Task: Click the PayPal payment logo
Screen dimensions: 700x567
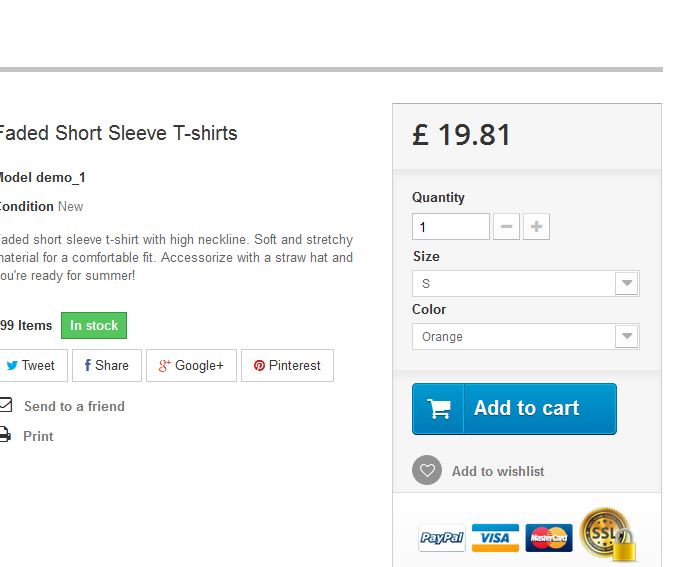Action: pyautogui.click(x=442, y=538)
